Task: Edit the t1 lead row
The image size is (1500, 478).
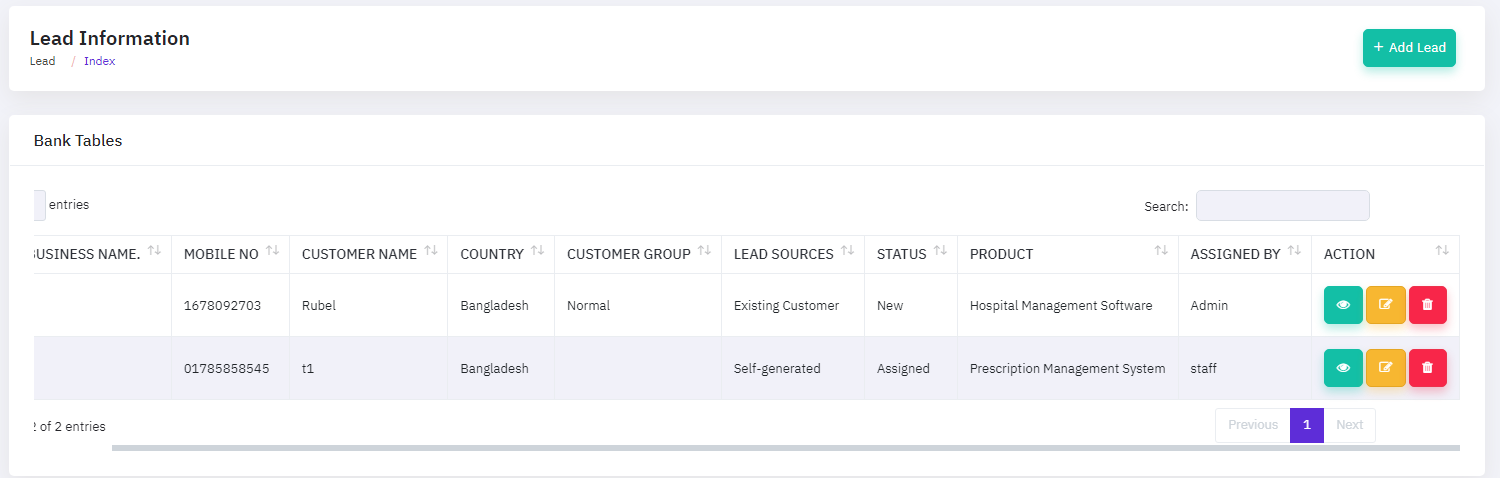Action: coord(1385,368)
